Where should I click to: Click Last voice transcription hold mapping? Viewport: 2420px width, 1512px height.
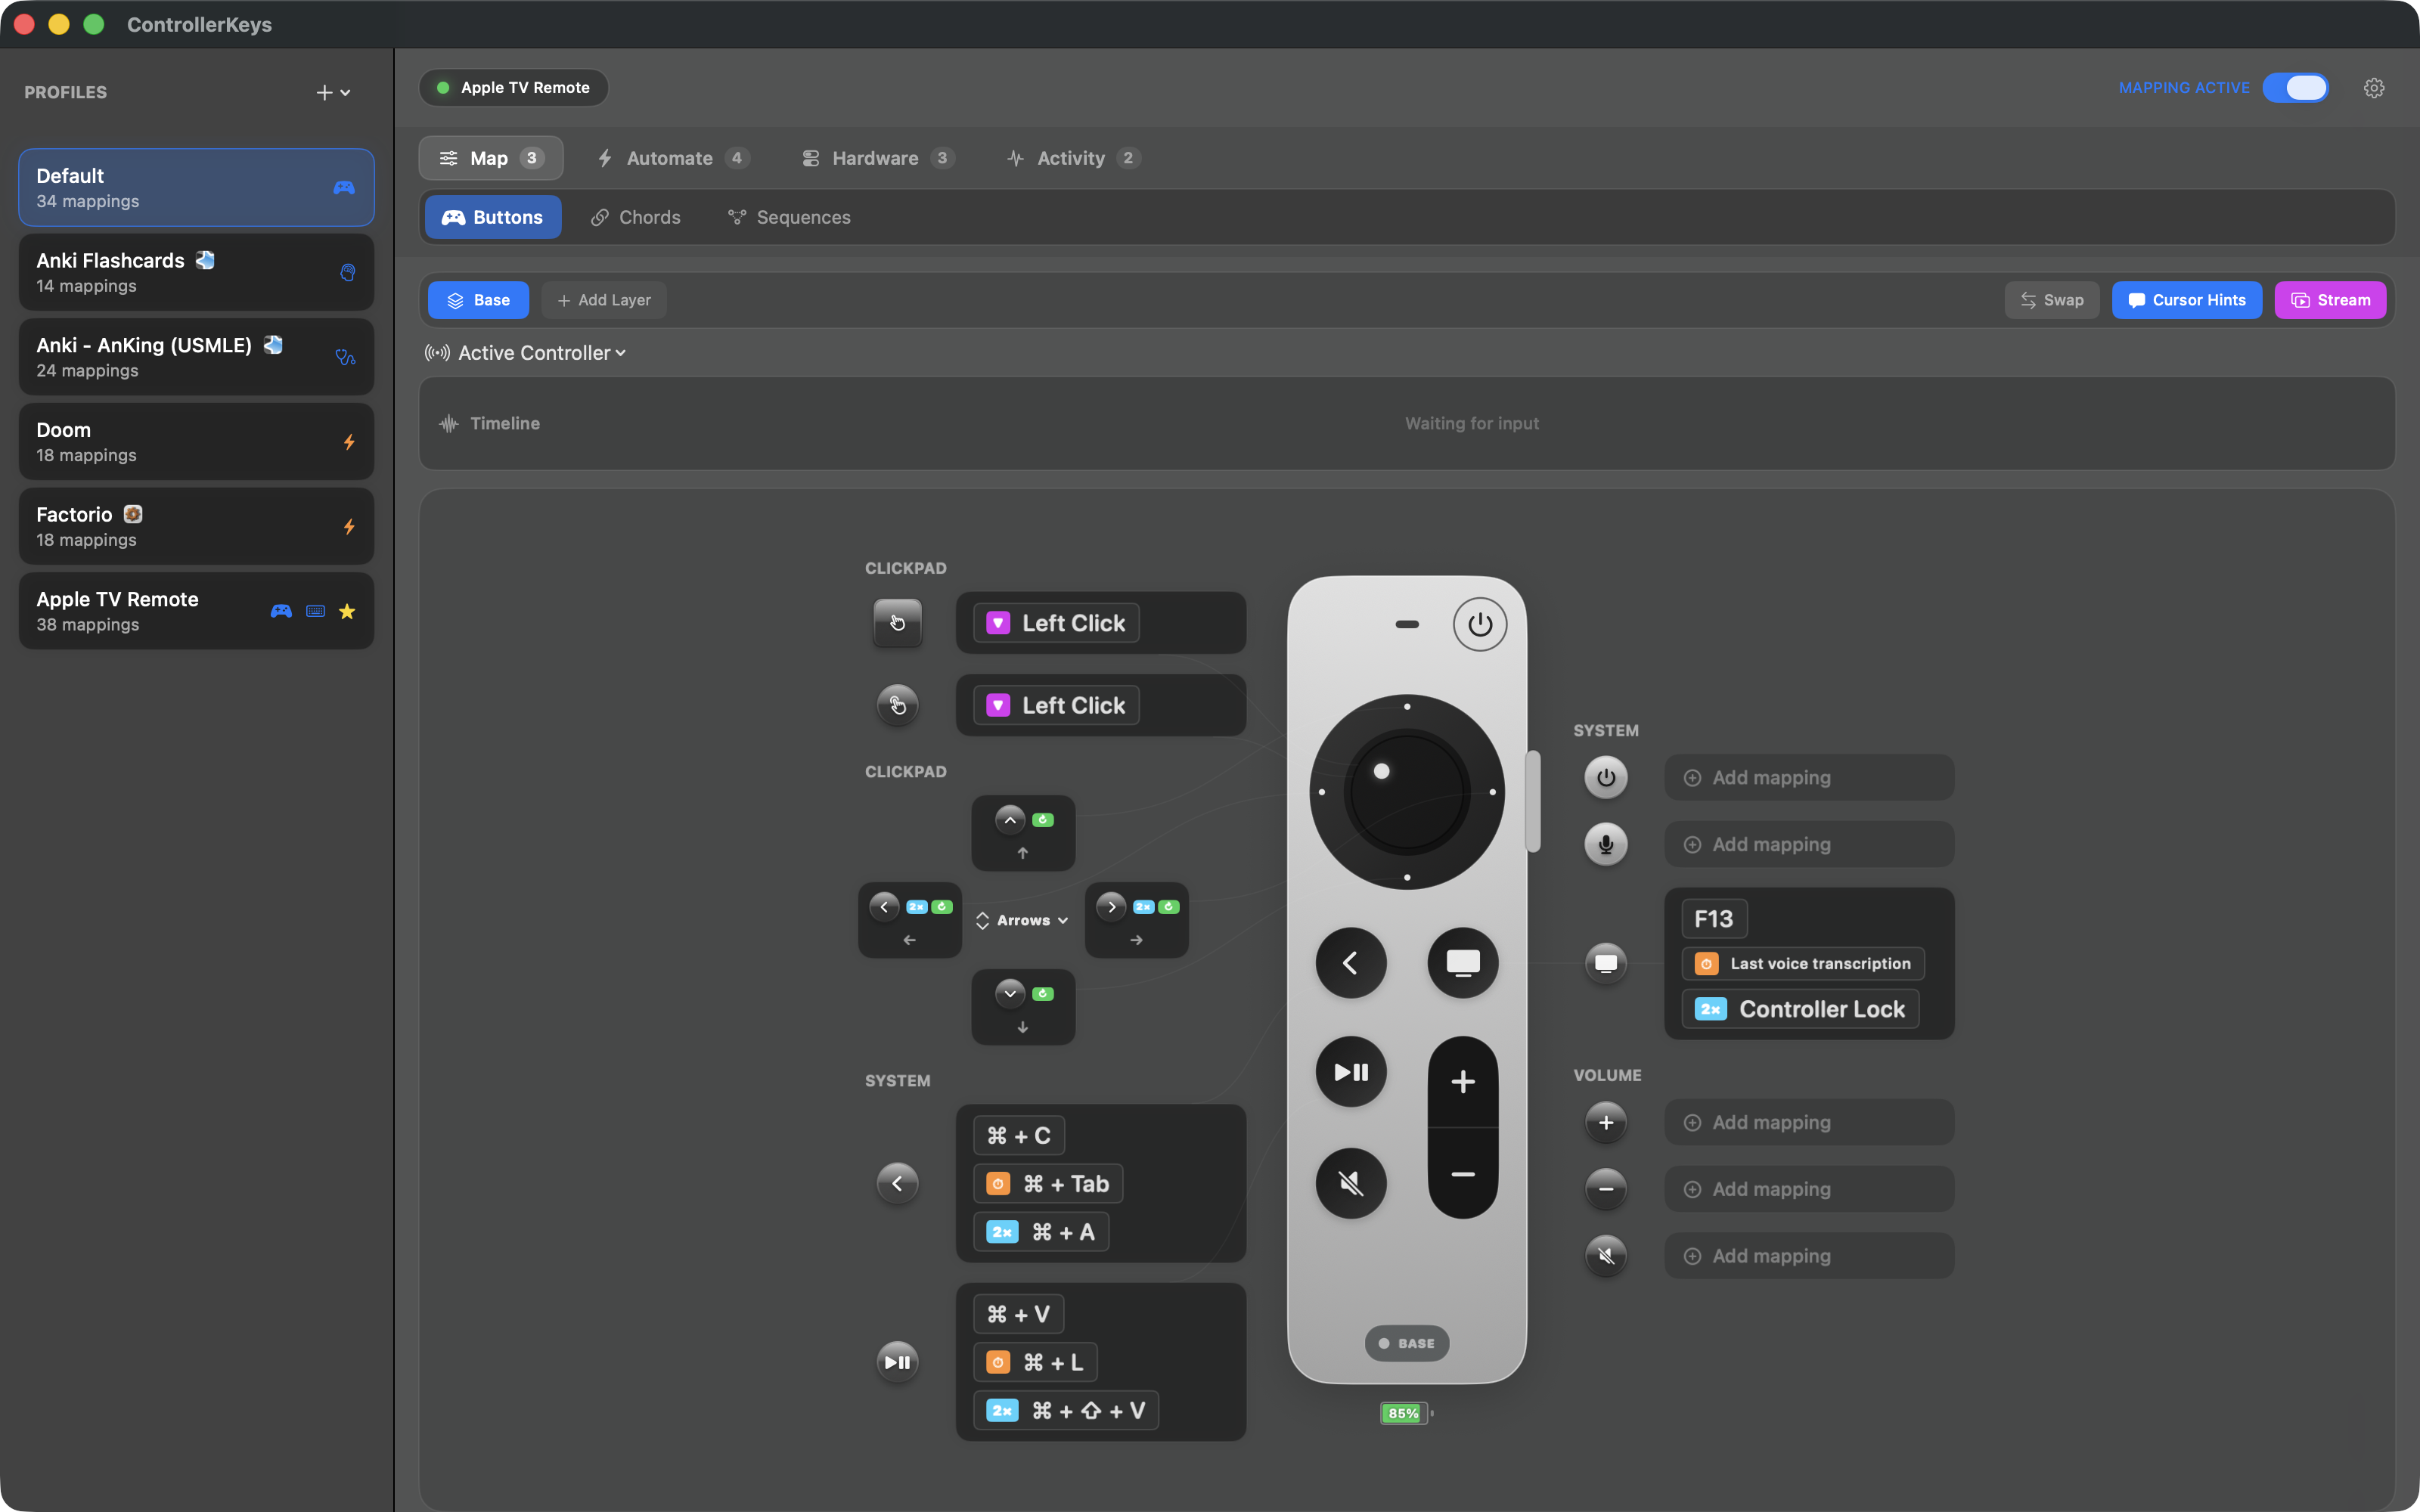pyautogui.click(x=1803, y=963)
